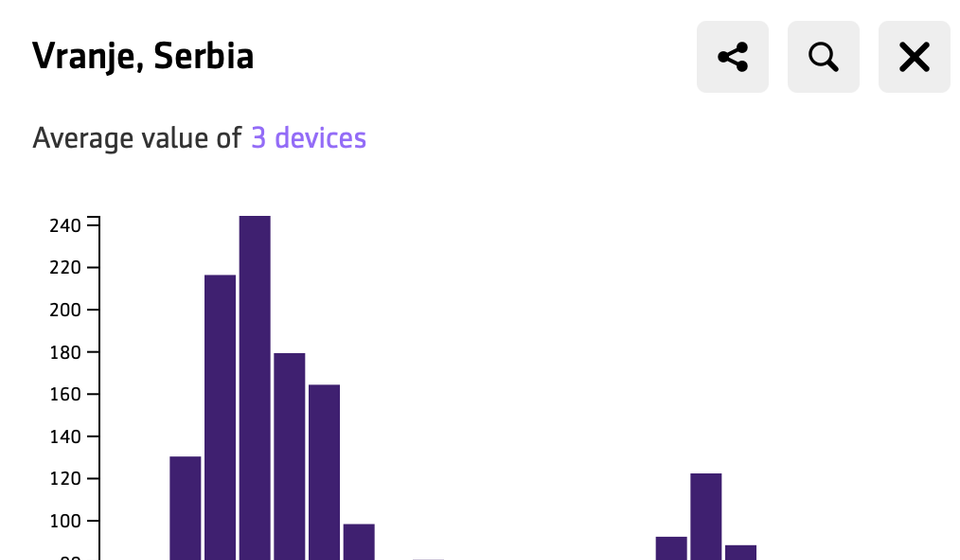Pick the bar at roughly 164
The height and width of the screenshot is (560, 960).
(x=324, y=470)
